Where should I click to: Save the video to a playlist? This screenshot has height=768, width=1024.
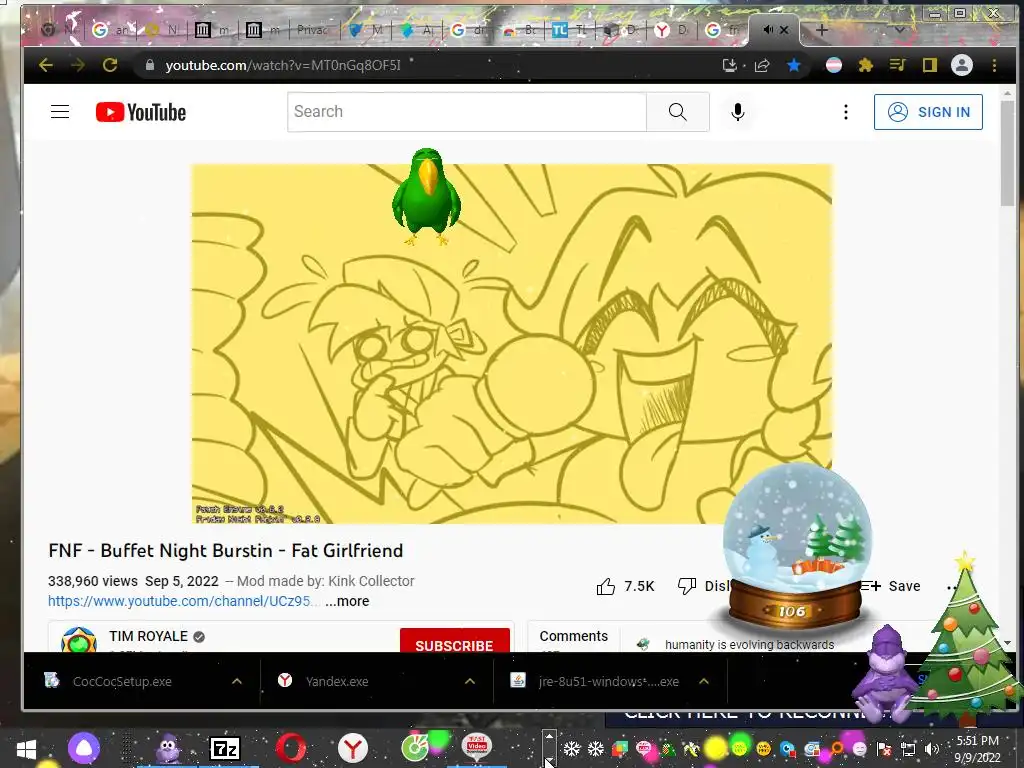tap(891, 586)
